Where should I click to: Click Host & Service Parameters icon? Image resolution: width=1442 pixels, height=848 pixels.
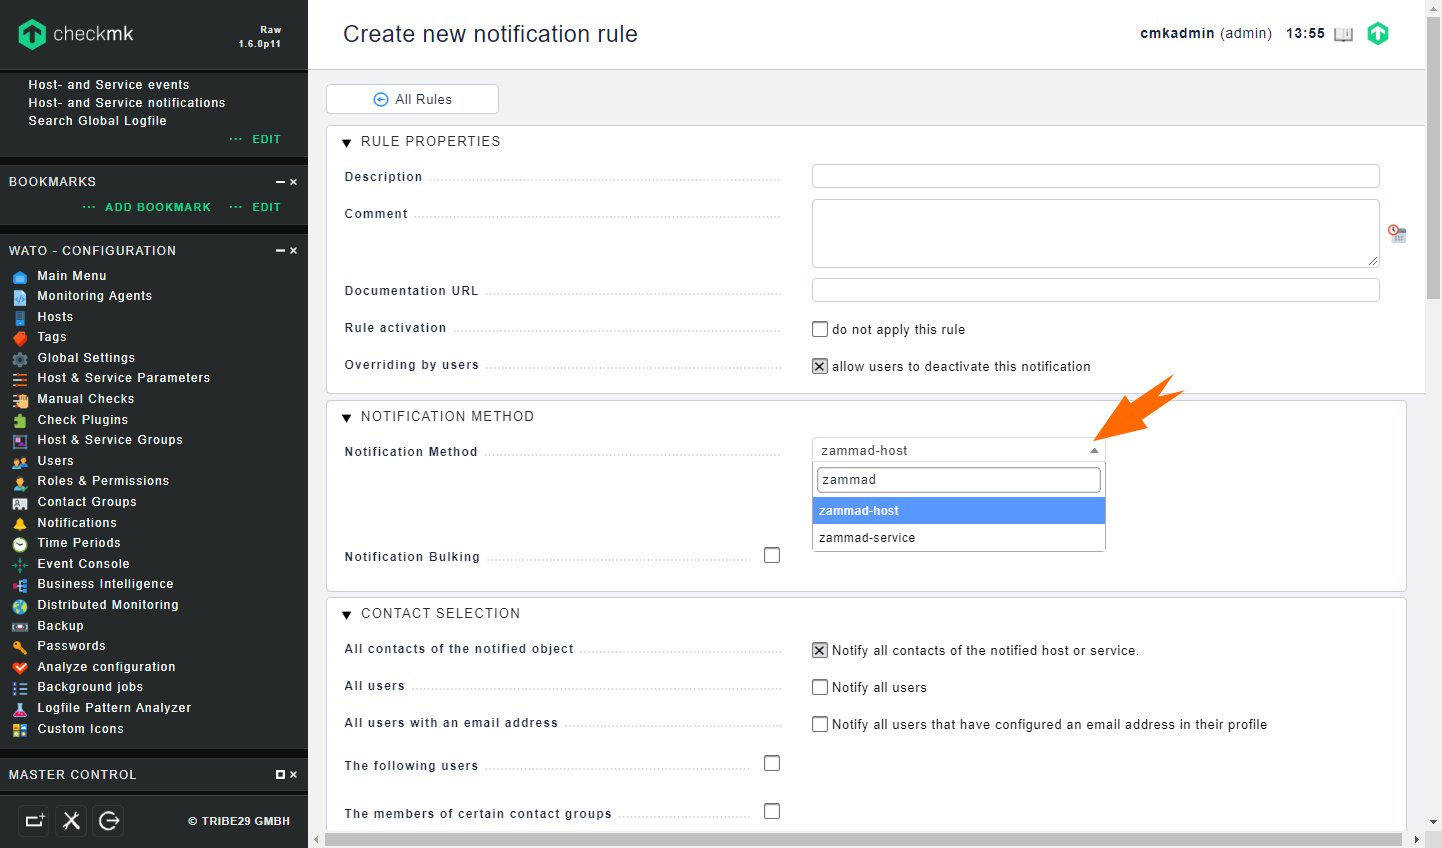click(20, 379)
